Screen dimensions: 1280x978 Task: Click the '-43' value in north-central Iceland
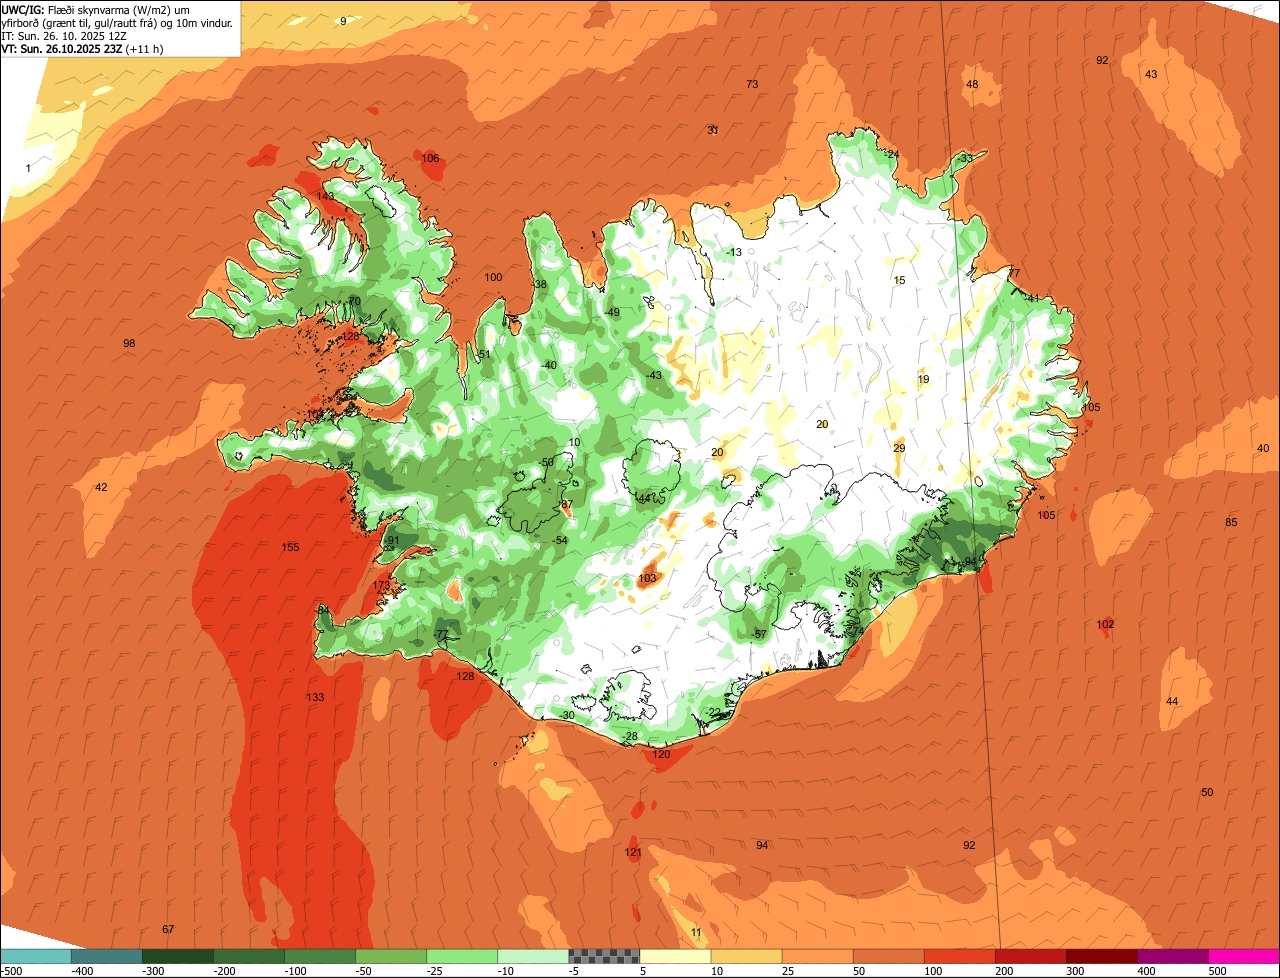click(x=653, y=375)
